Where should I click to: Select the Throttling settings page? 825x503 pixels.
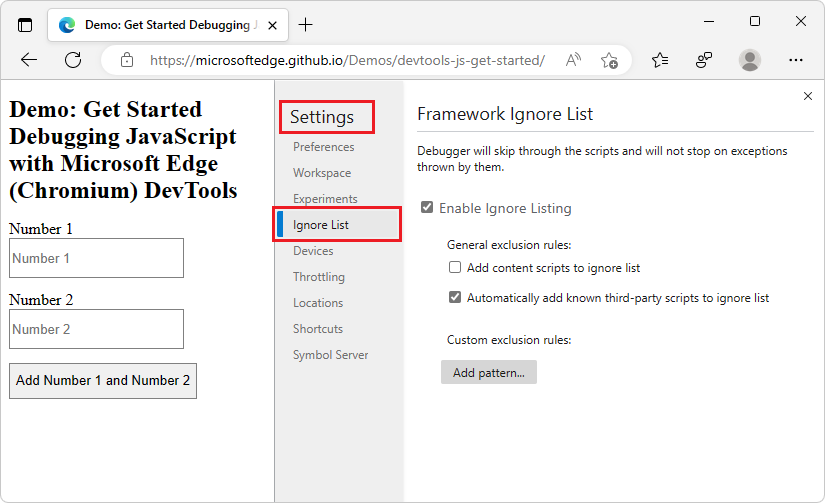pyautogui.click(x=319, y=277)
